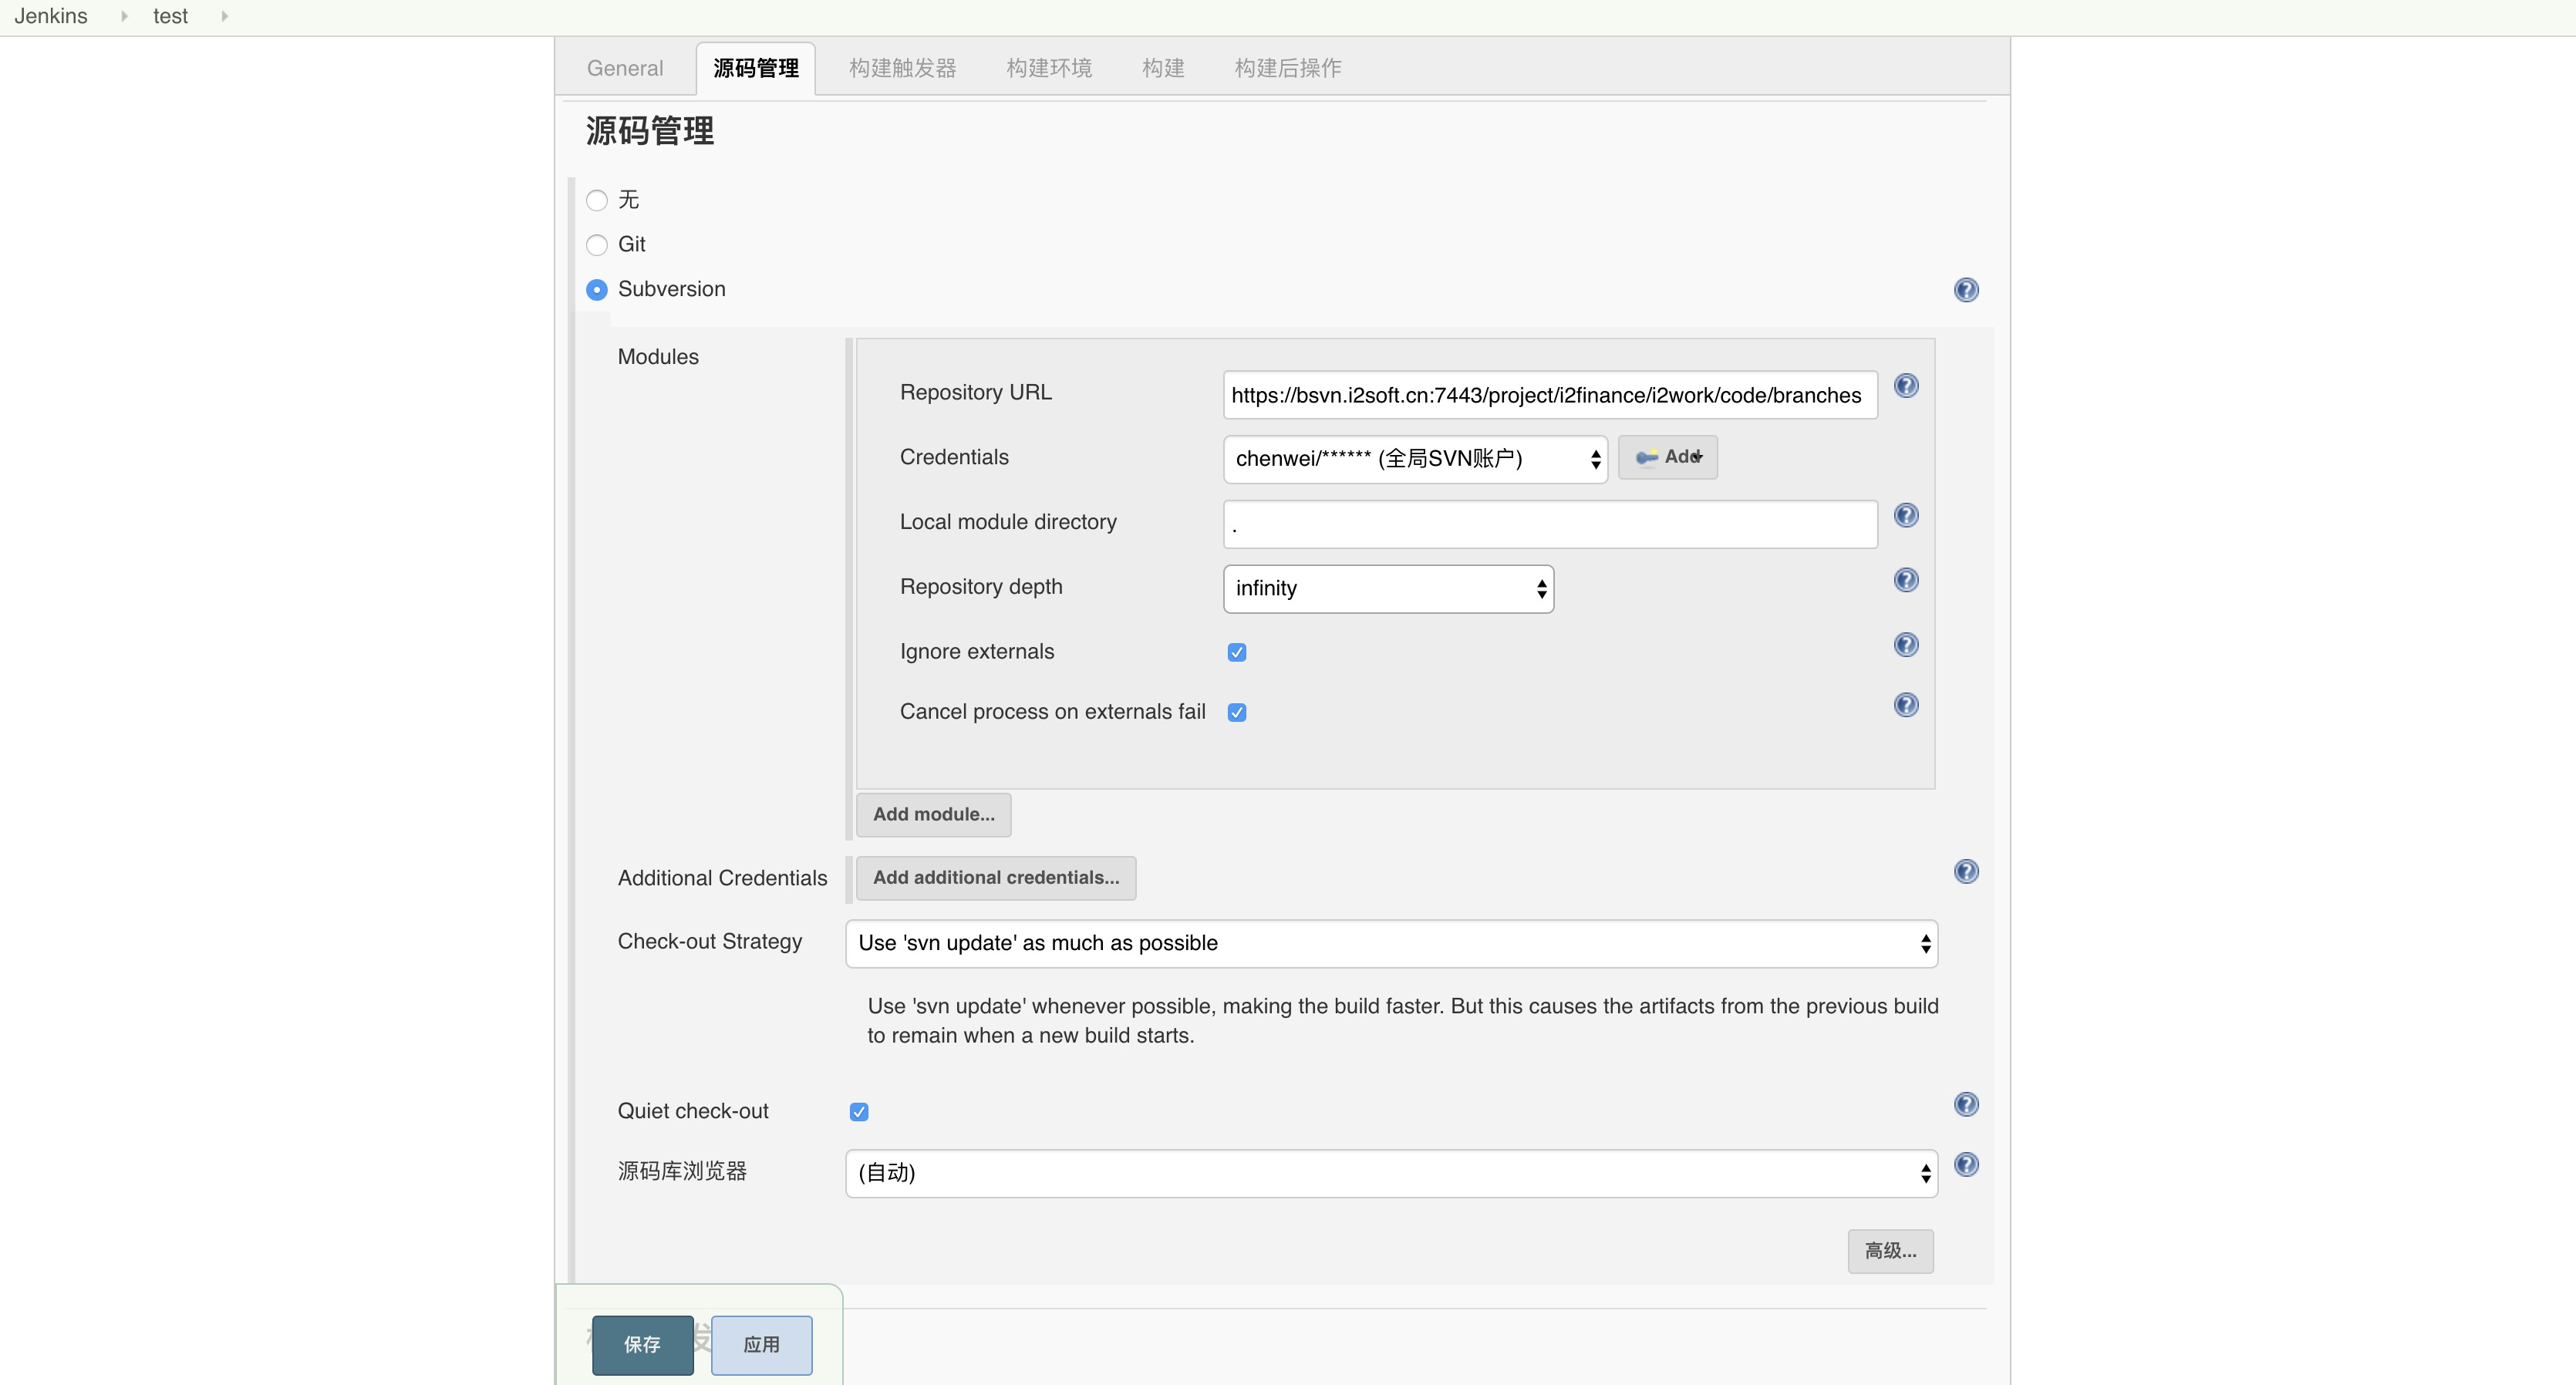Open help for the Subversion option
2576x1385 pixels.
click(x=1966, y=290)
